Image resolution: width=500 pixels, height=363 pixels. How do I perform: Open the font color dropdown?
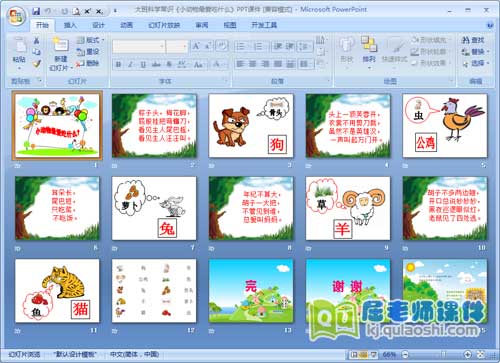click(x=218, y=64)
